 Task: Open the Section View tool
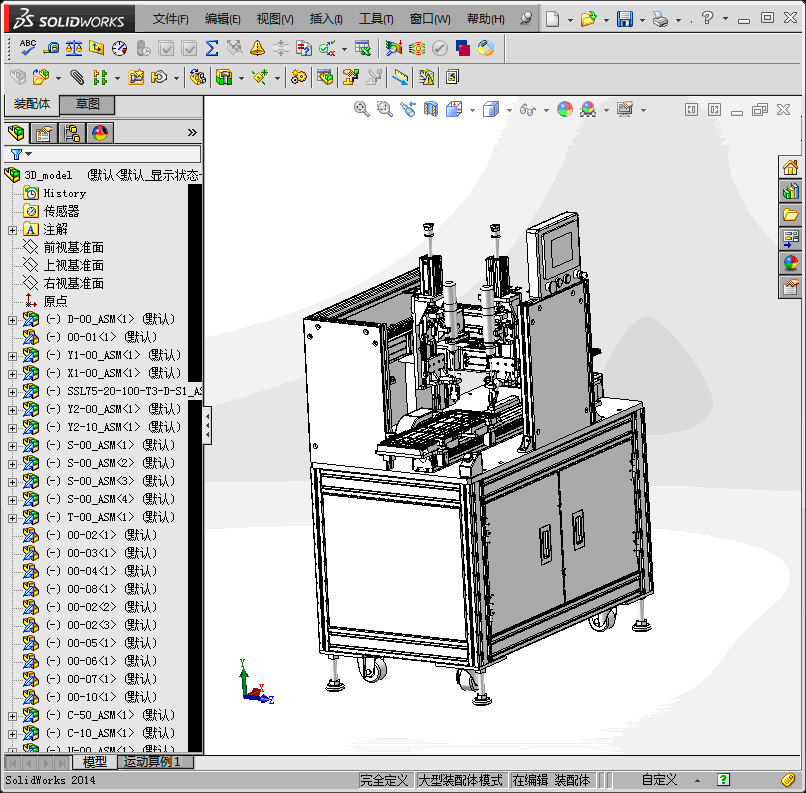tap(431, 109)
